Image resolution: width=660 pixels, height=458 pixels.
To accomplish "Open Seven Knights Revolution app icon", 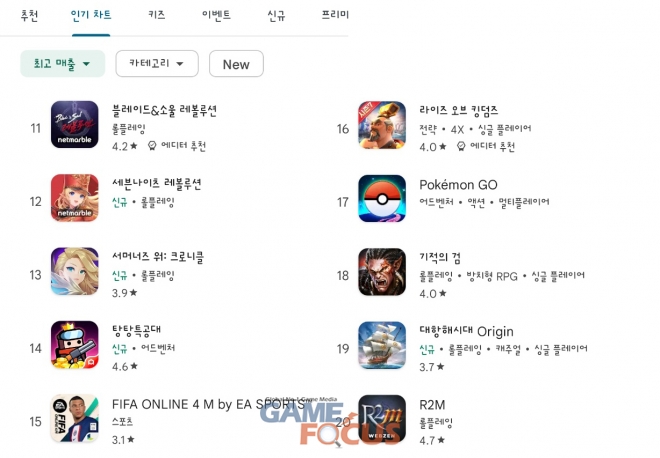I will [75, 198].
